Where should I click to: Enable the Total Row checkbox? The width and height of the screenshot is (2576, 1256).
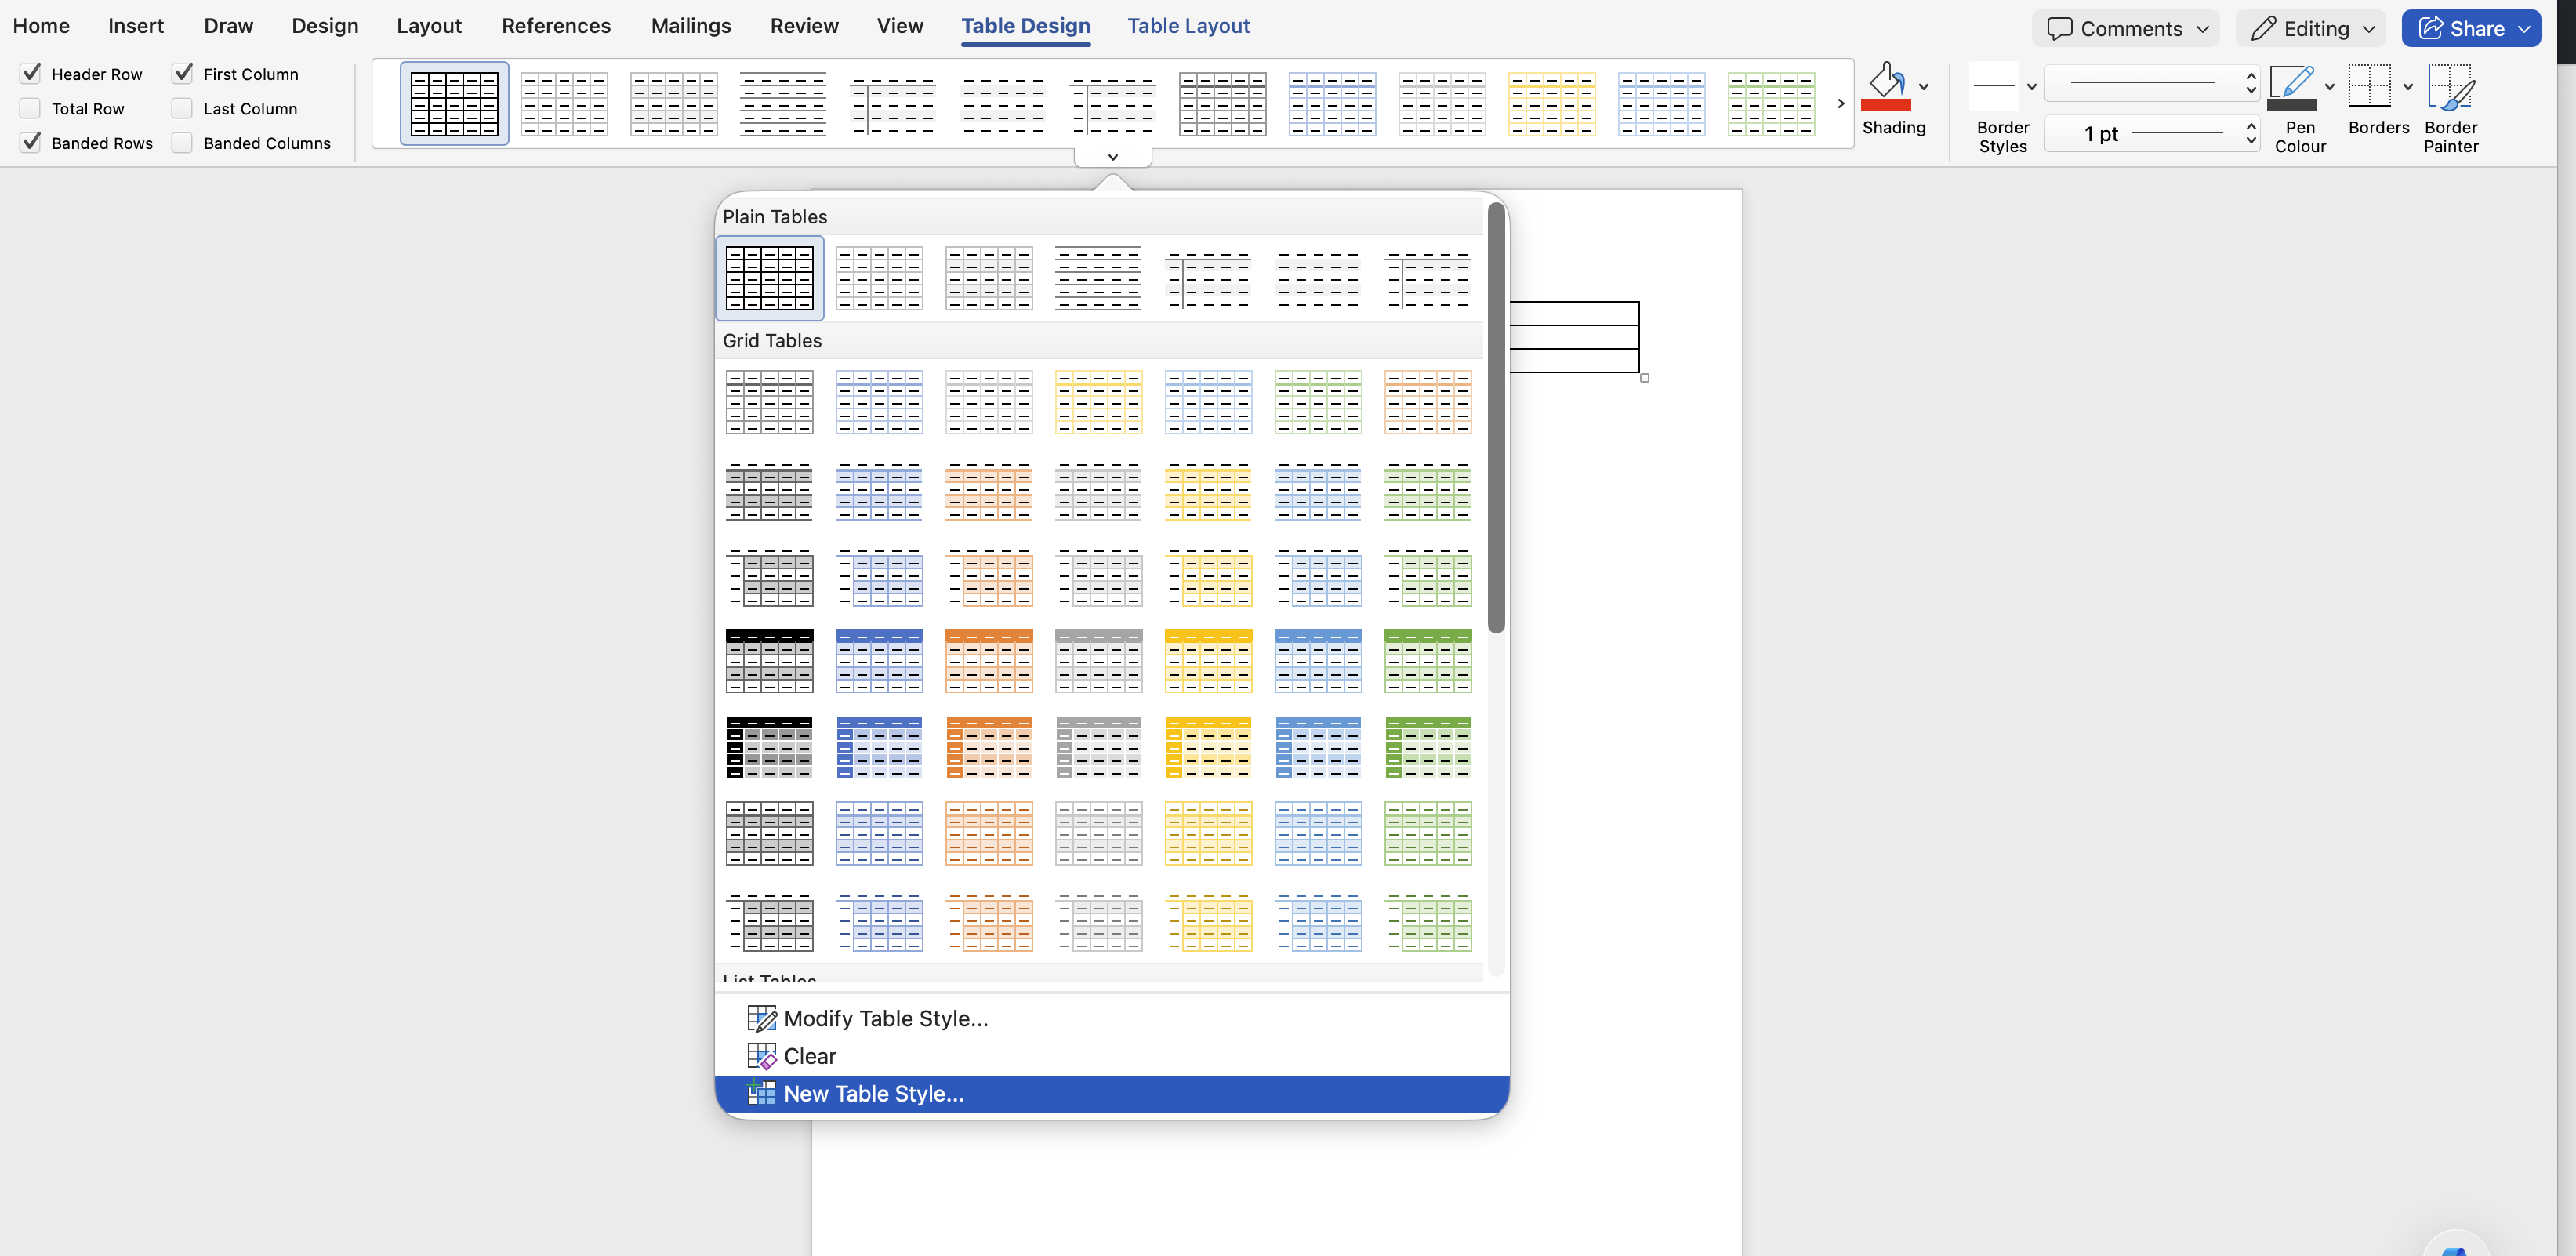coord(29,108)
